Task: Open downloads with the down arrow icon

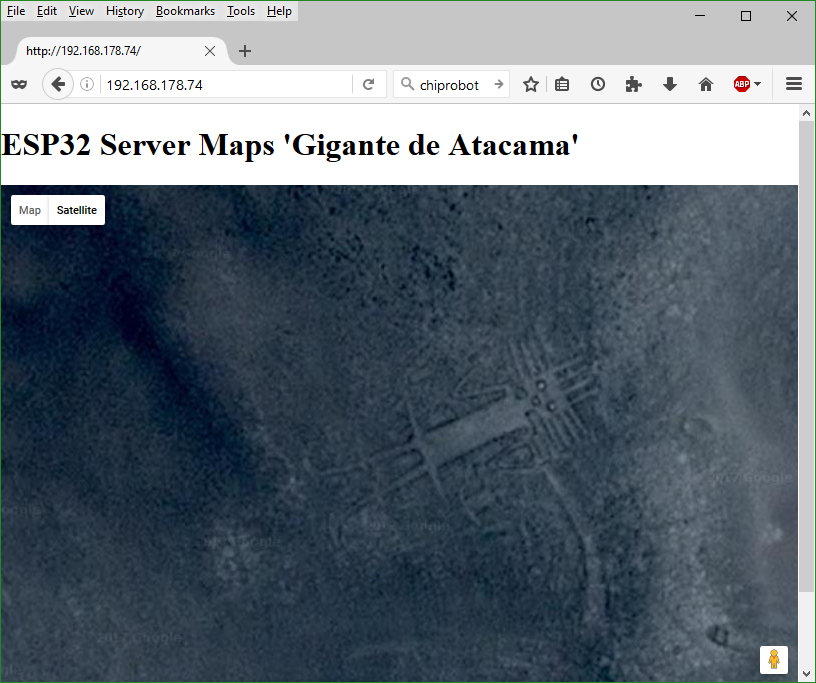Action: click(x=670, y=85)
